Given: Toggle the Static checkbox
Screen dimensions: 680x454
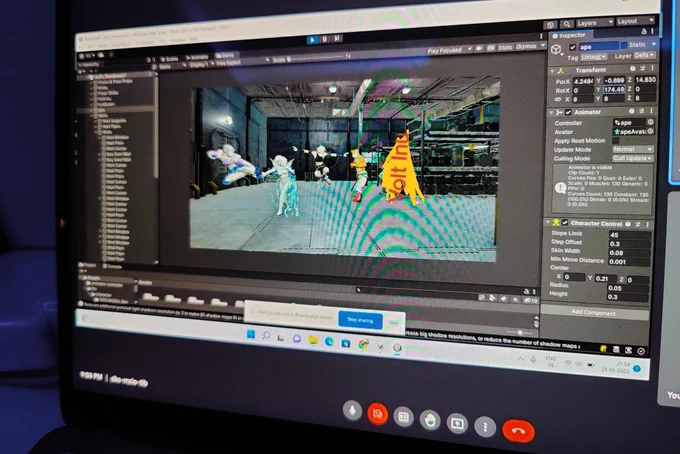Looking at the screenshot, I should (624, 45).
